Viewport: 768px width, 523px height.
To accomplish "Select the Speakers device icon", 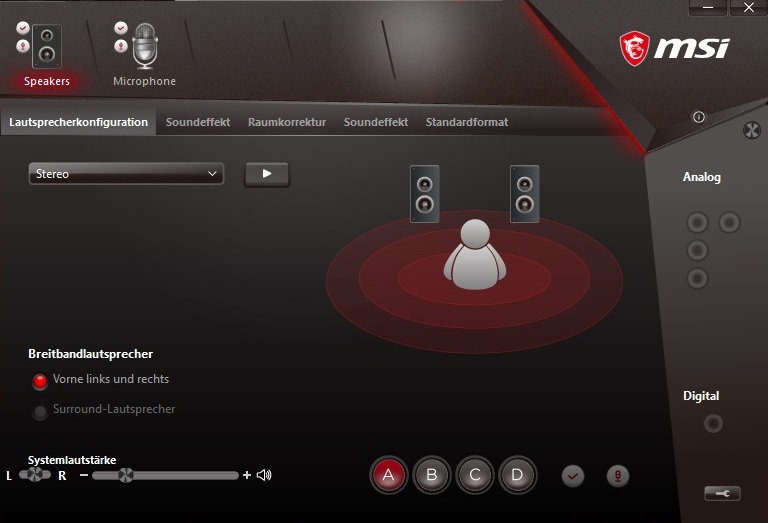I will click(47, 46).
